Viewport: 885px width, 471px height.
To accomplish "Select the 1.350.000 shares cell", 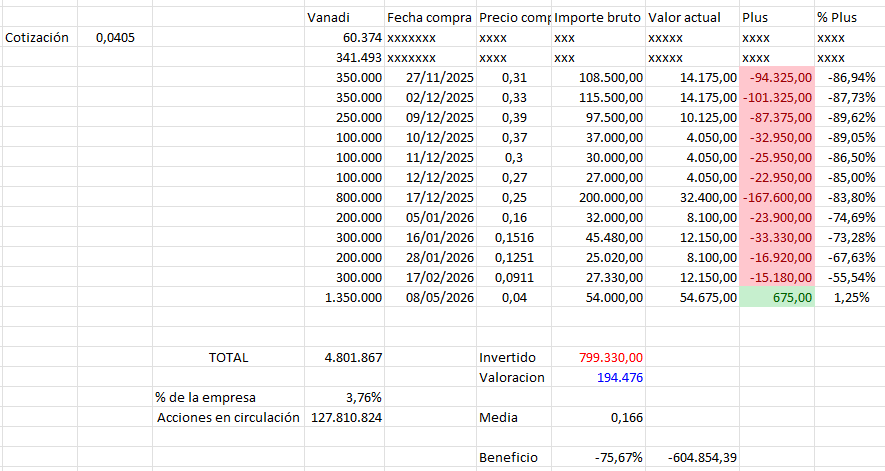I will (344, 298).
